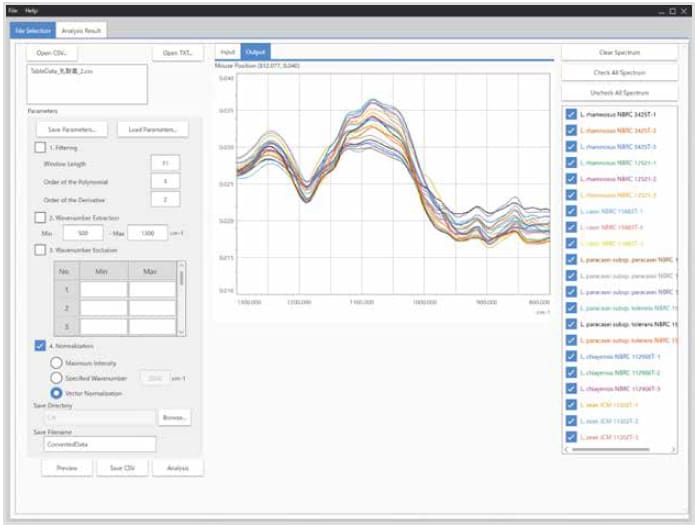Click the Save Filename text field
697x528 pixels.
[100, 444]
